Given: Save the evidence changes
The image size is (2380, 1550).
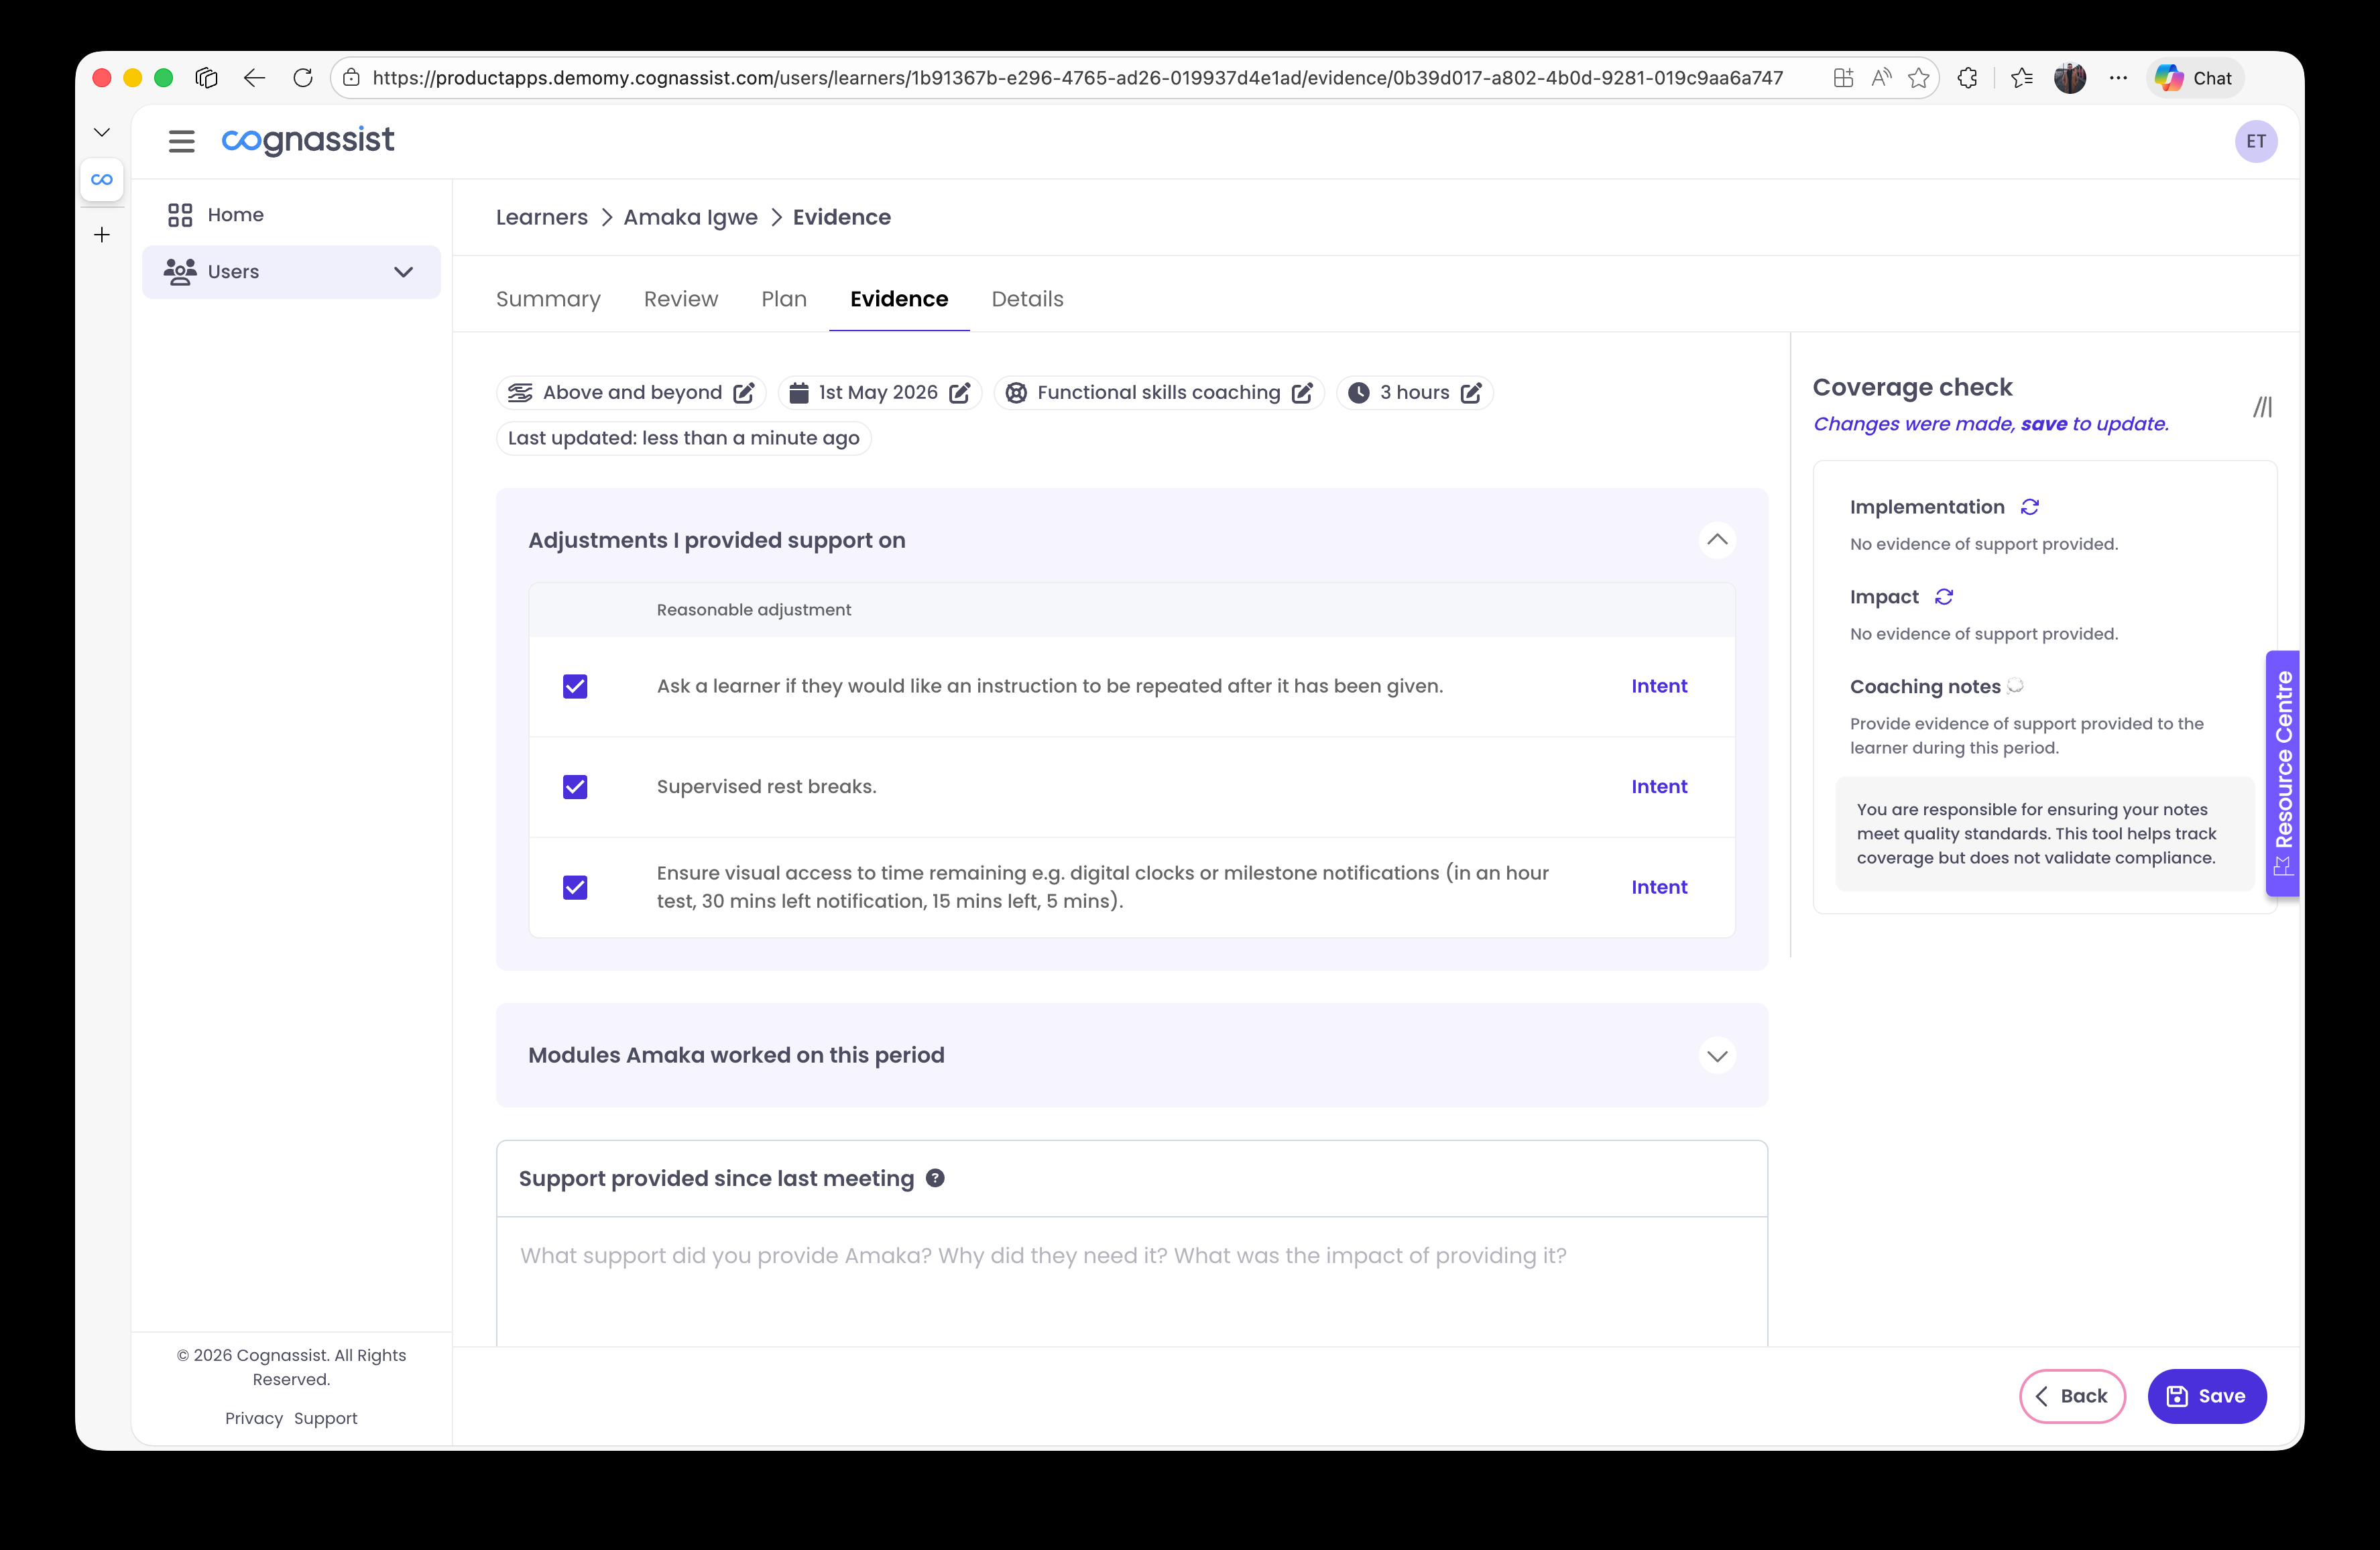Looking at the screenshot, I should click(x=2206, y=1396).
